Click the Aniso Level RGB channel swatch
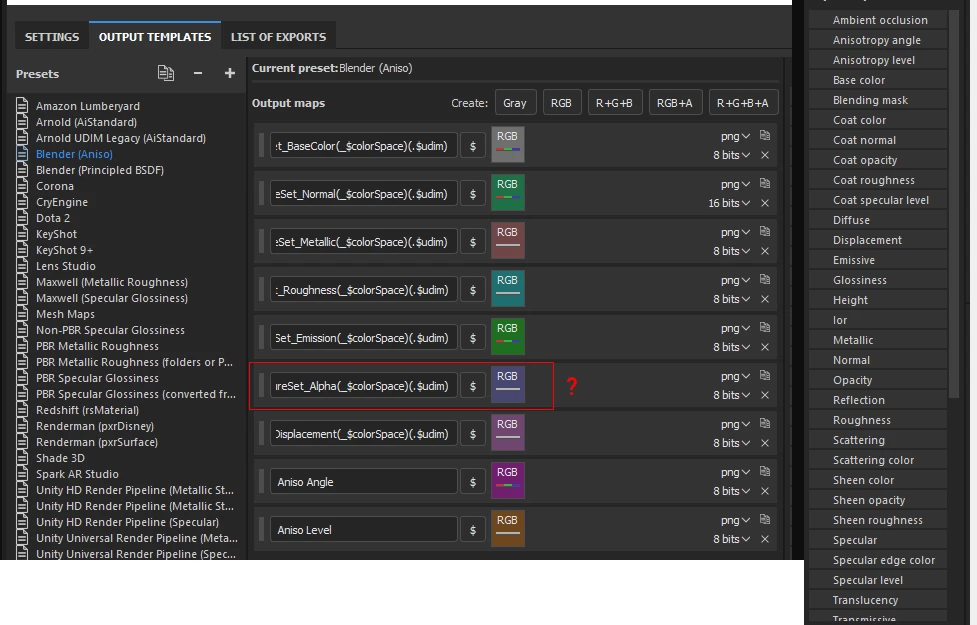The image size is (977, 625). (507, 528)
